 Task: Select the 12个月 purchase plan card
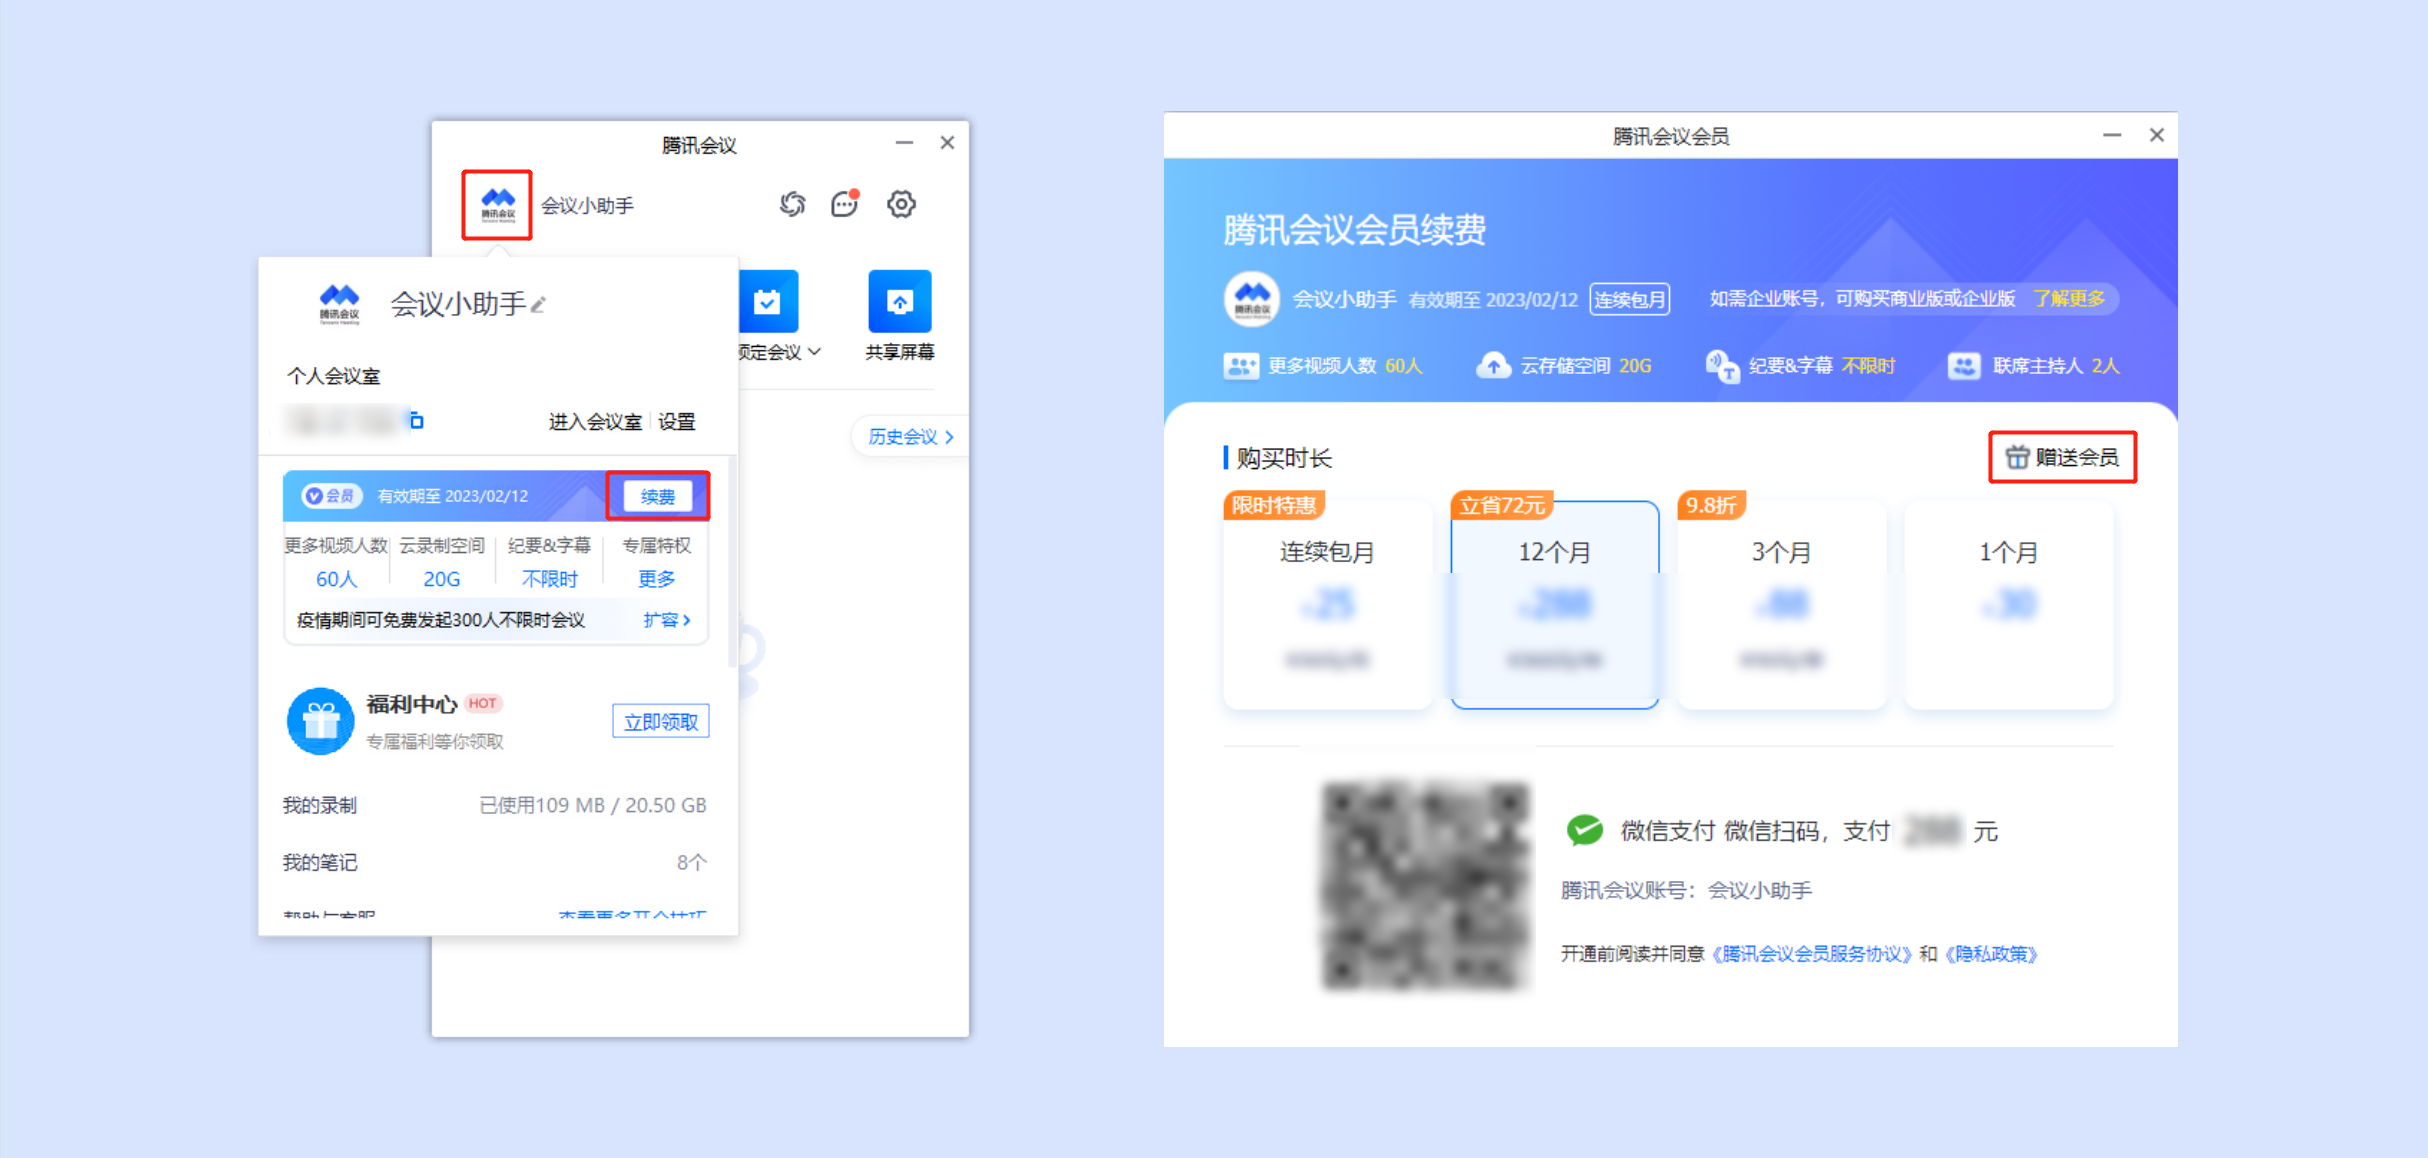click(x=1554, y=605)
